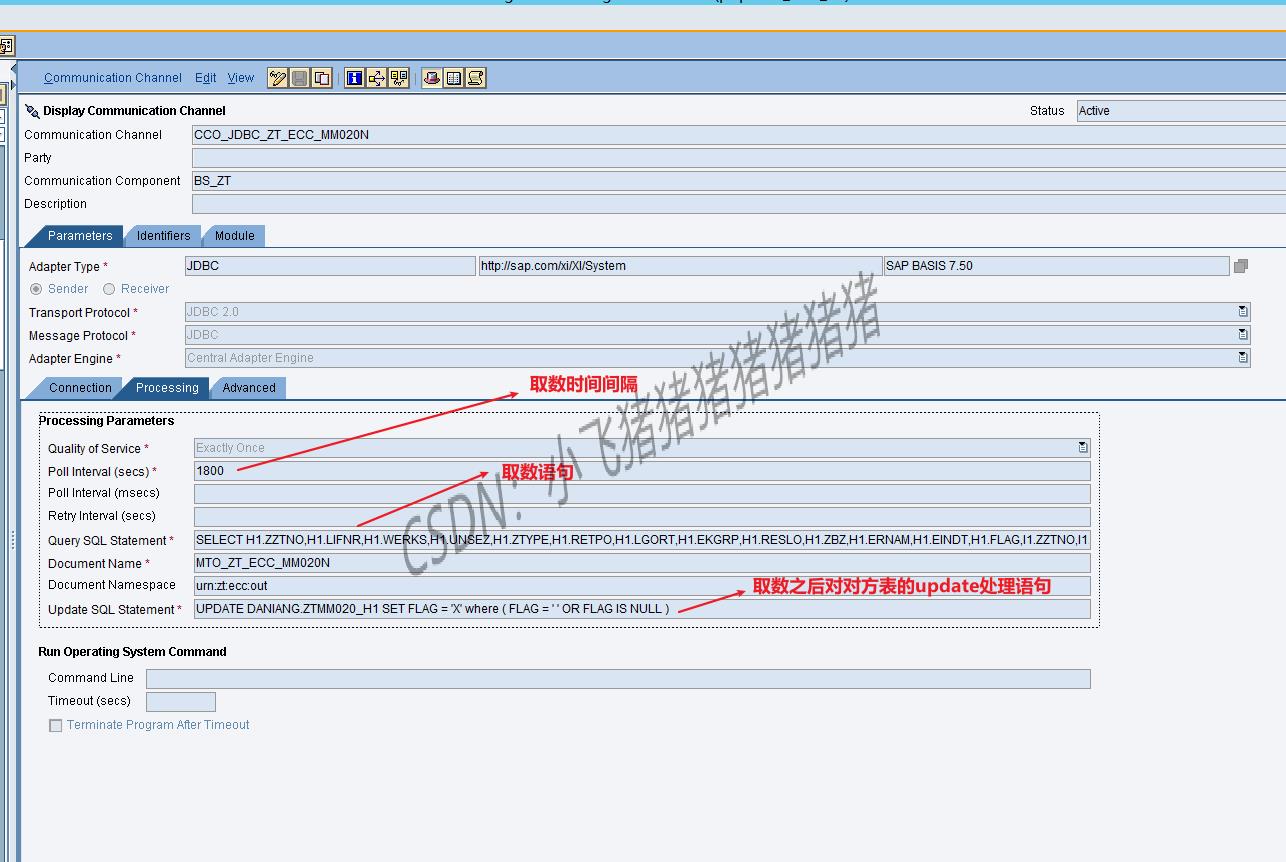
Task: Click the Command Line field
Action: (618, 679)
